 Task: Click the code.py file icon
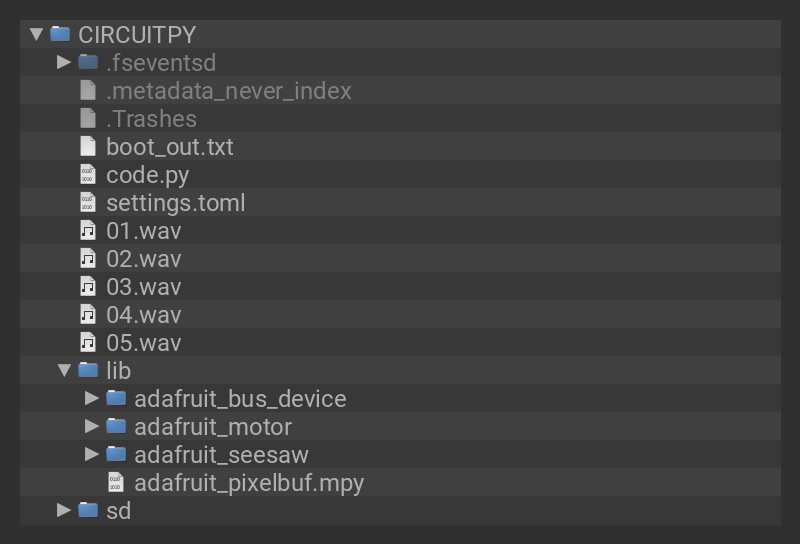point(88,174)
